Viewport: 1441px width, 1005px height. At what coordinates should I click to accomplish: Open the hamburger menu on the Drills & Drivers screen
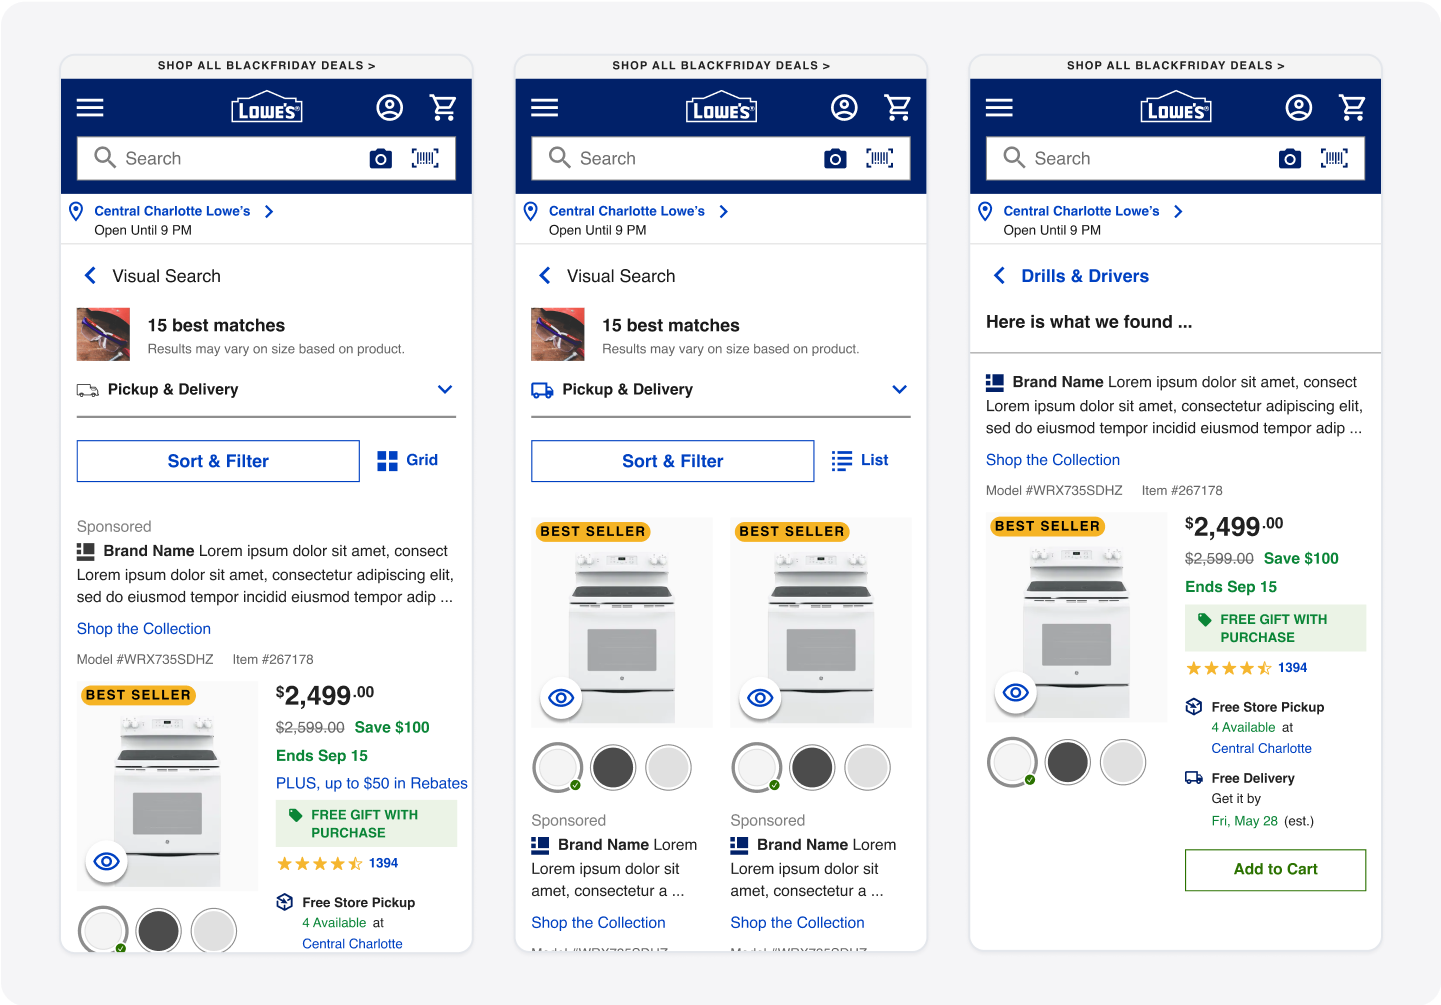[998, 108]
